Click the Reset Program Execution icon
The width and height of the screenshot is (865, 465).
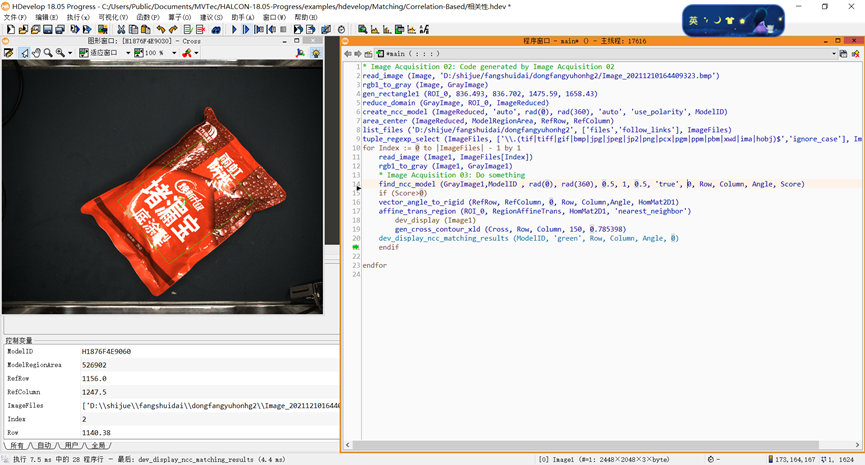point(298,29)
